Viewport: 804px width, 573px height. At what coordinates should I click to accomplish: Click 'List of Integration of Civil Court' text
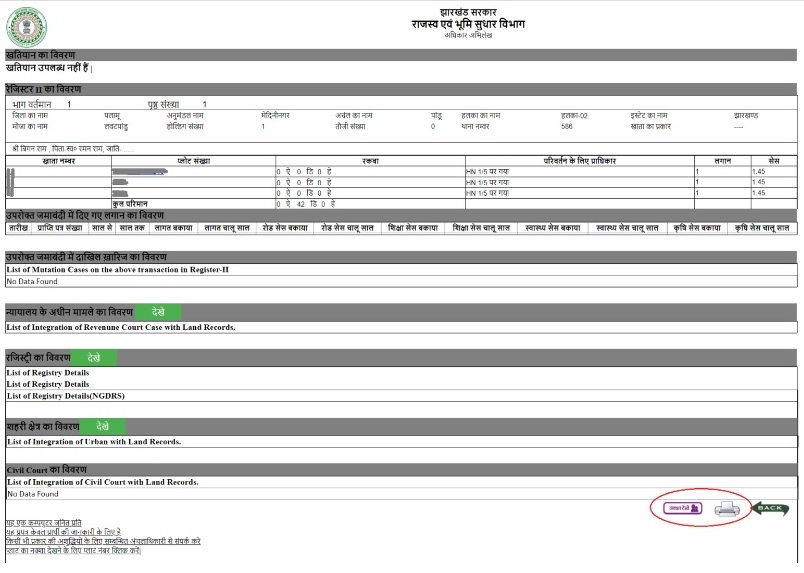point(103,482)
